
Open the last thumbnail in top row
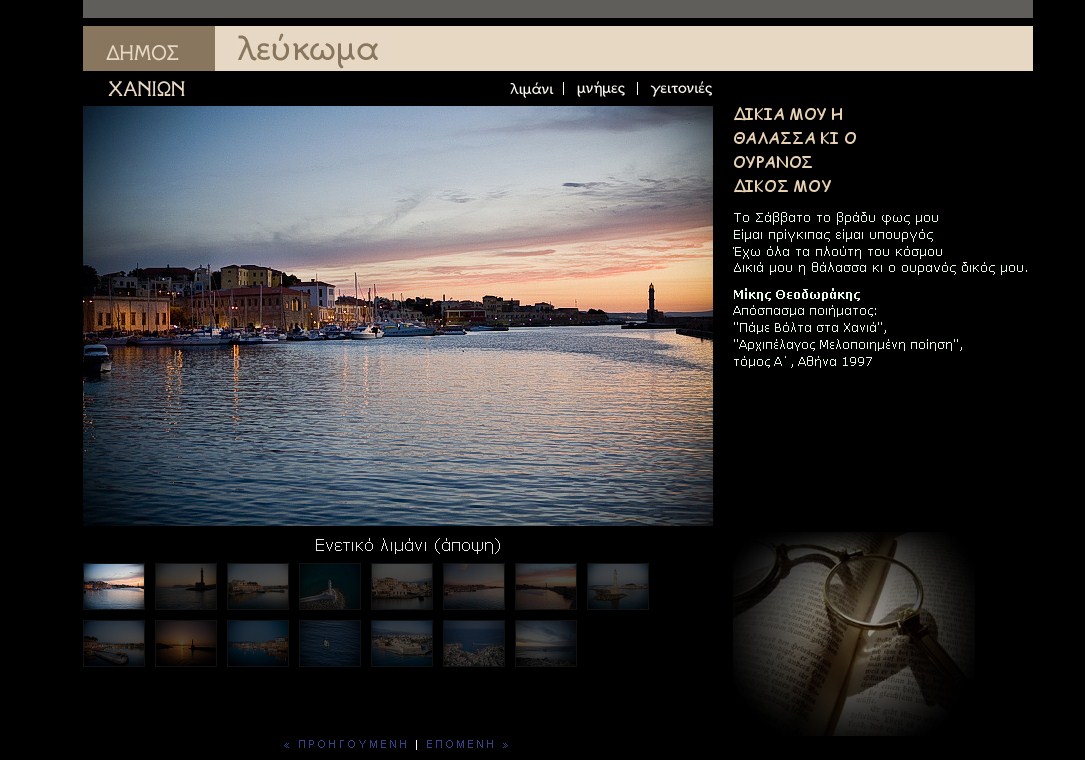click(x=618, y=586)
